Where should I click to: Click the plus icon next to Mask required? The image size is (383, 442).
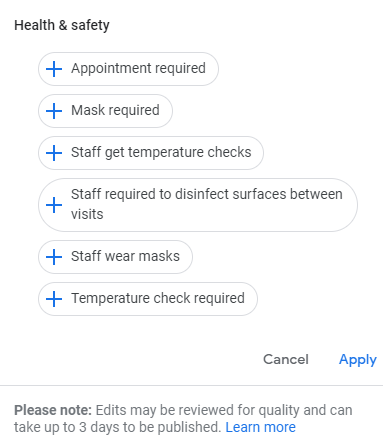pos(54,111)
